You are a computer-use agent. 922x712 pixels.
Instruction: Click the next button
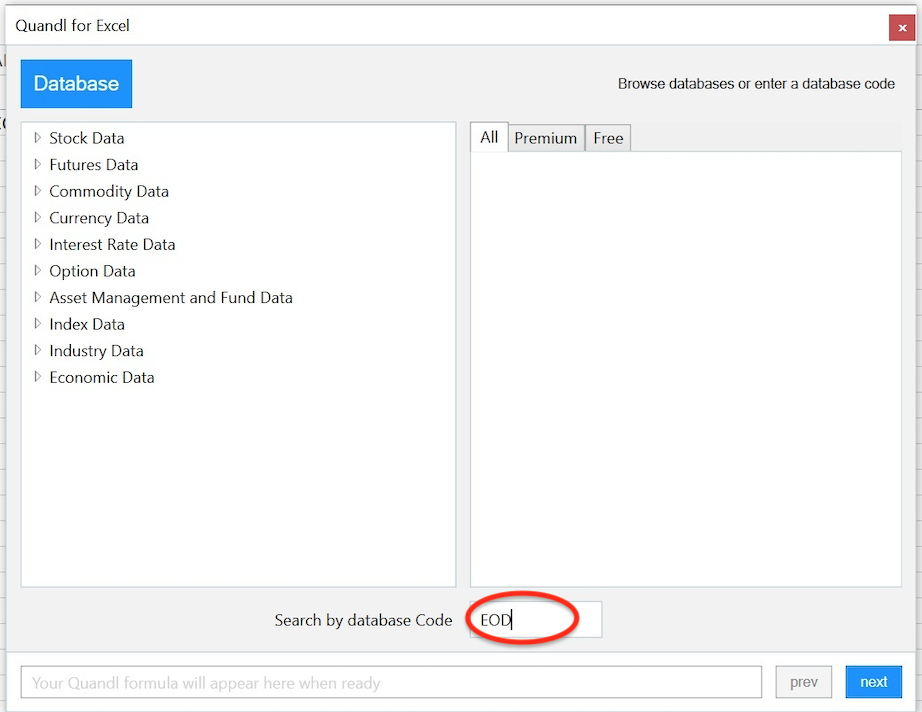pos(873,682)
